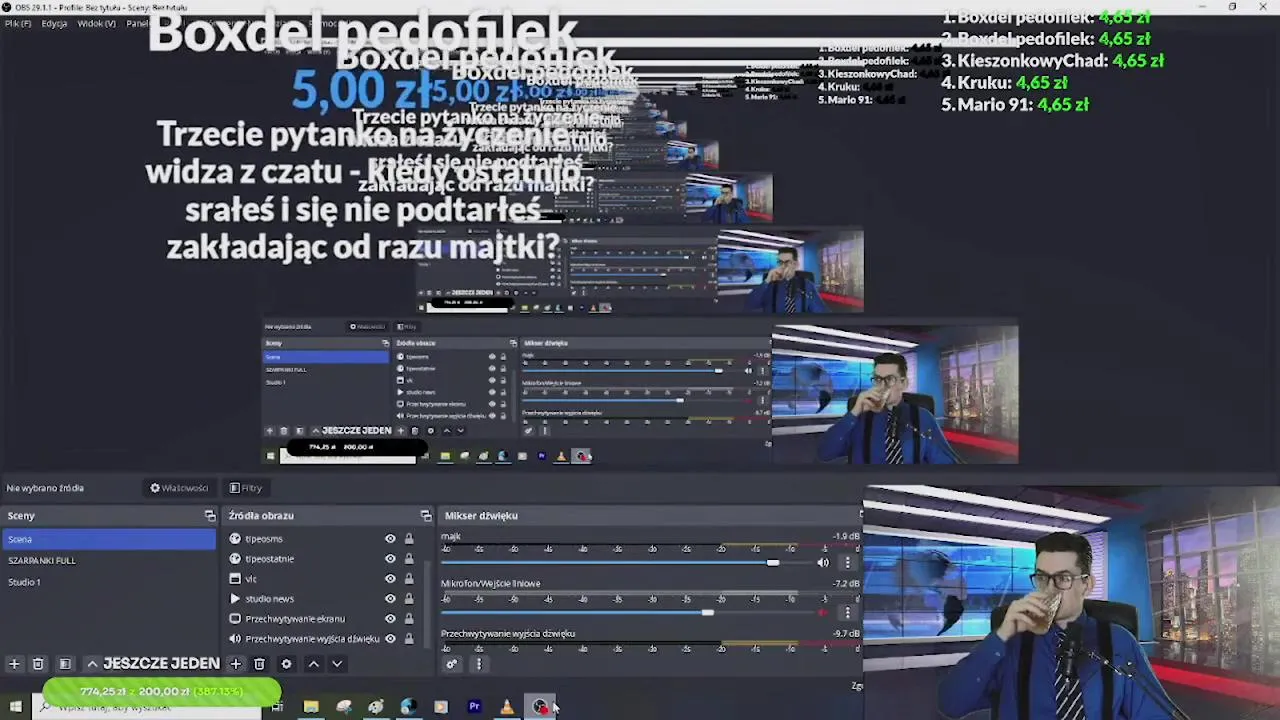Pop out the Źródła obrazu dock panel
Screen dimensions: 1280x720
426,516
